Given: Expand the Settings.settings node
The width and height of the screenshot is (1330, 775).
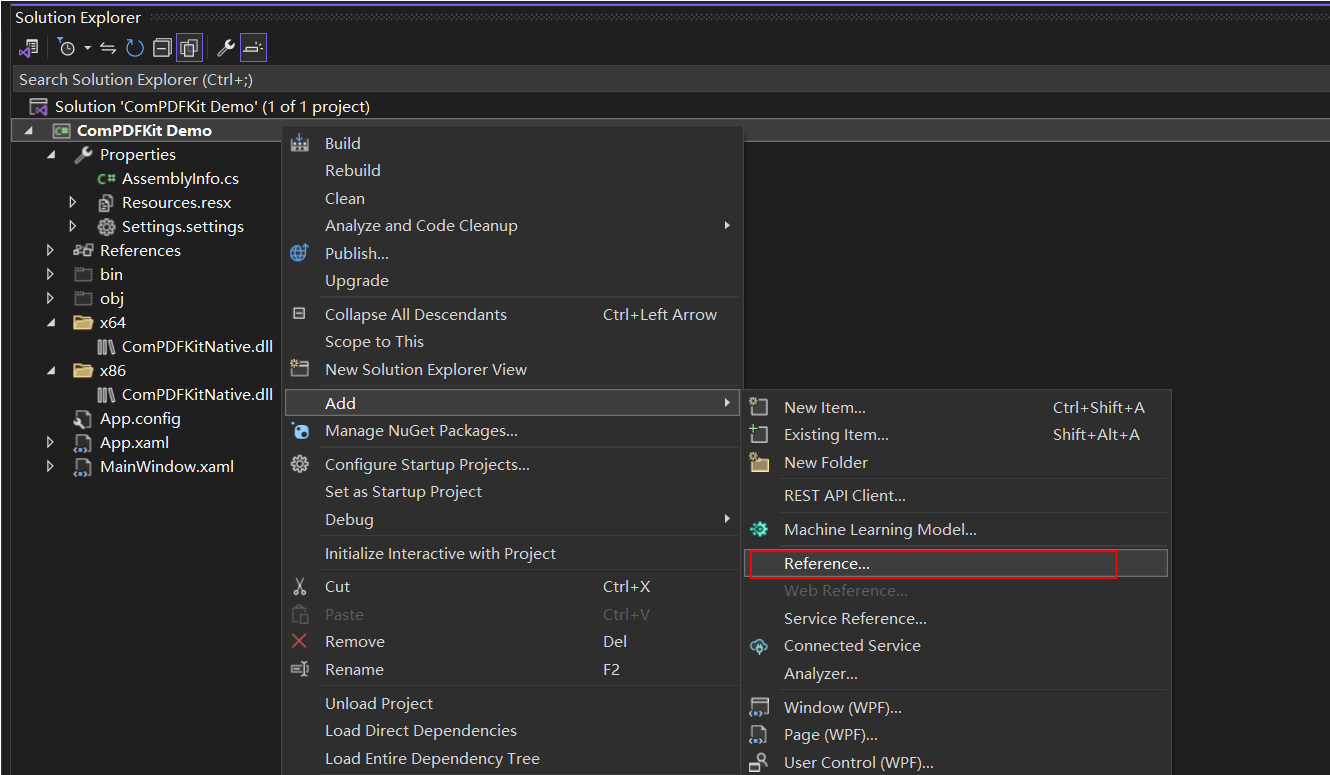Looking at the screenshot, I should pyautogui.click(x=73, y=226).
